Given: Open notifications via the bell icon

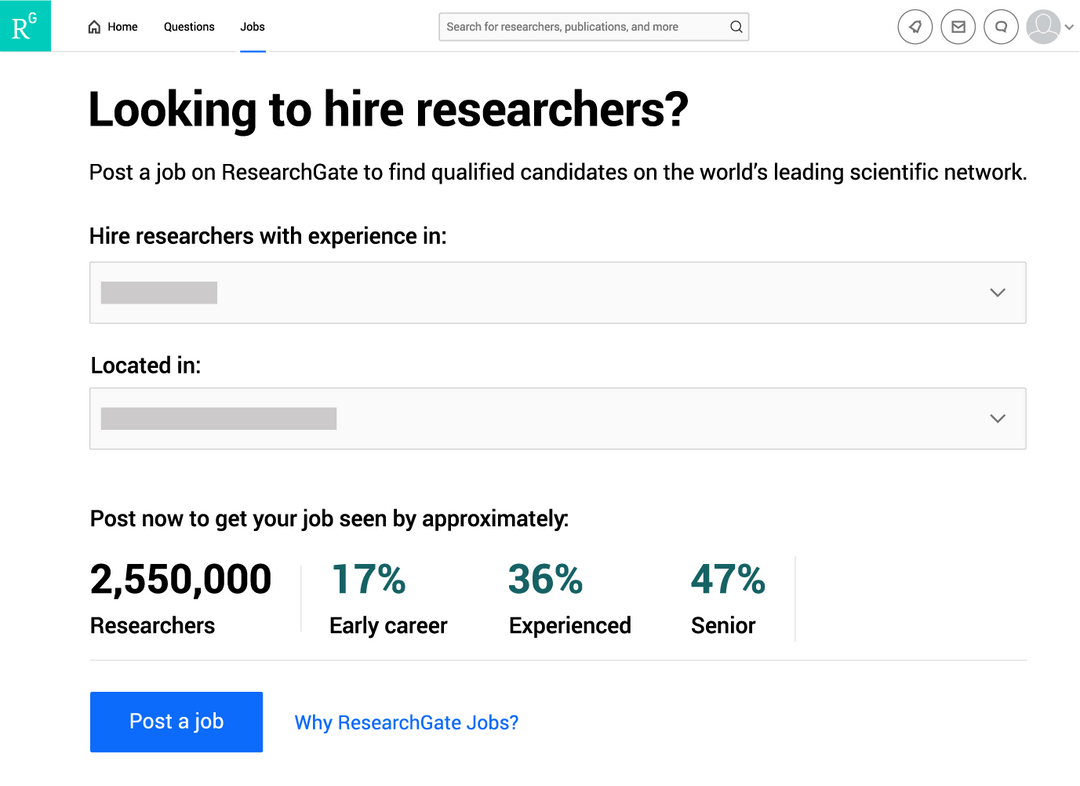Looking at the screenshot, I should pyautogui.click(x=915, y=27).
